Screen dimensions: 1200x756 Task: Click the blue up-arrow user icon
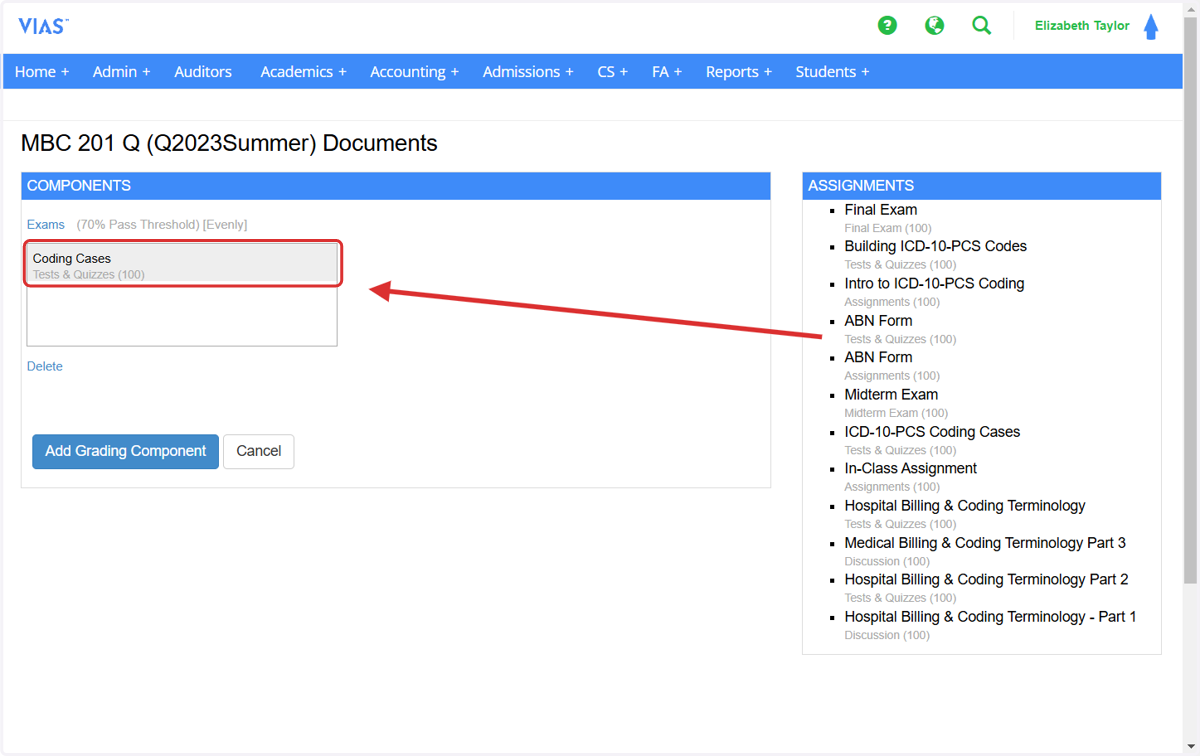(1151, 27)
